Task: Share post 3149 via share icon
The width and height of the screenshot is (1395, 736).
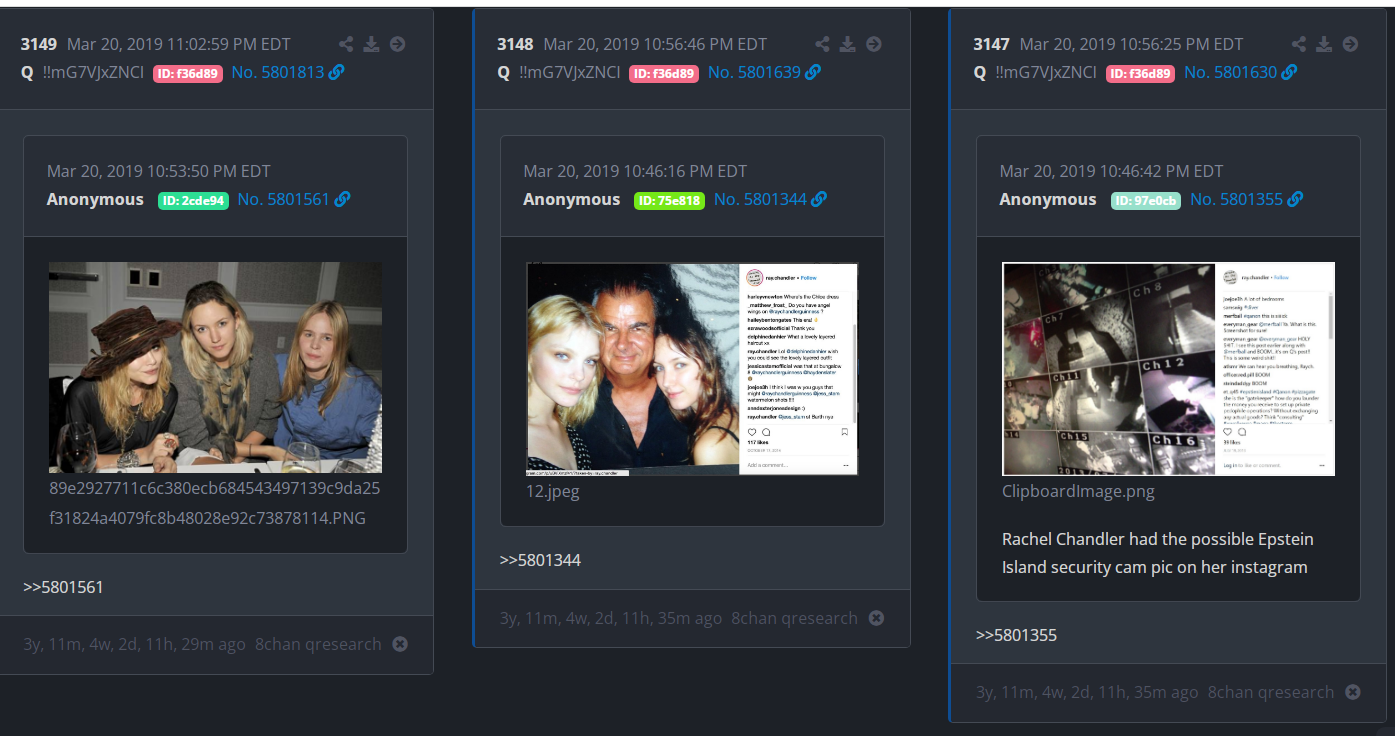Action: pos(346,44)
